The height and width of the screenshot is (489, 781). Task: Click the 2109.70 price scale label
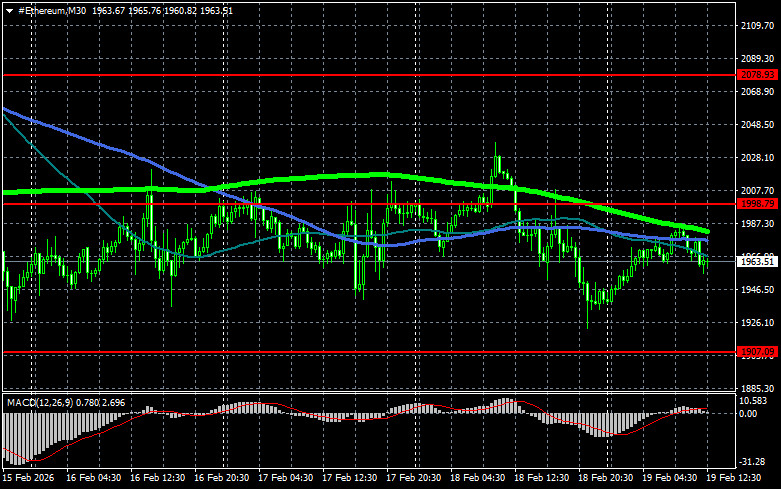[x=757, y=26]
